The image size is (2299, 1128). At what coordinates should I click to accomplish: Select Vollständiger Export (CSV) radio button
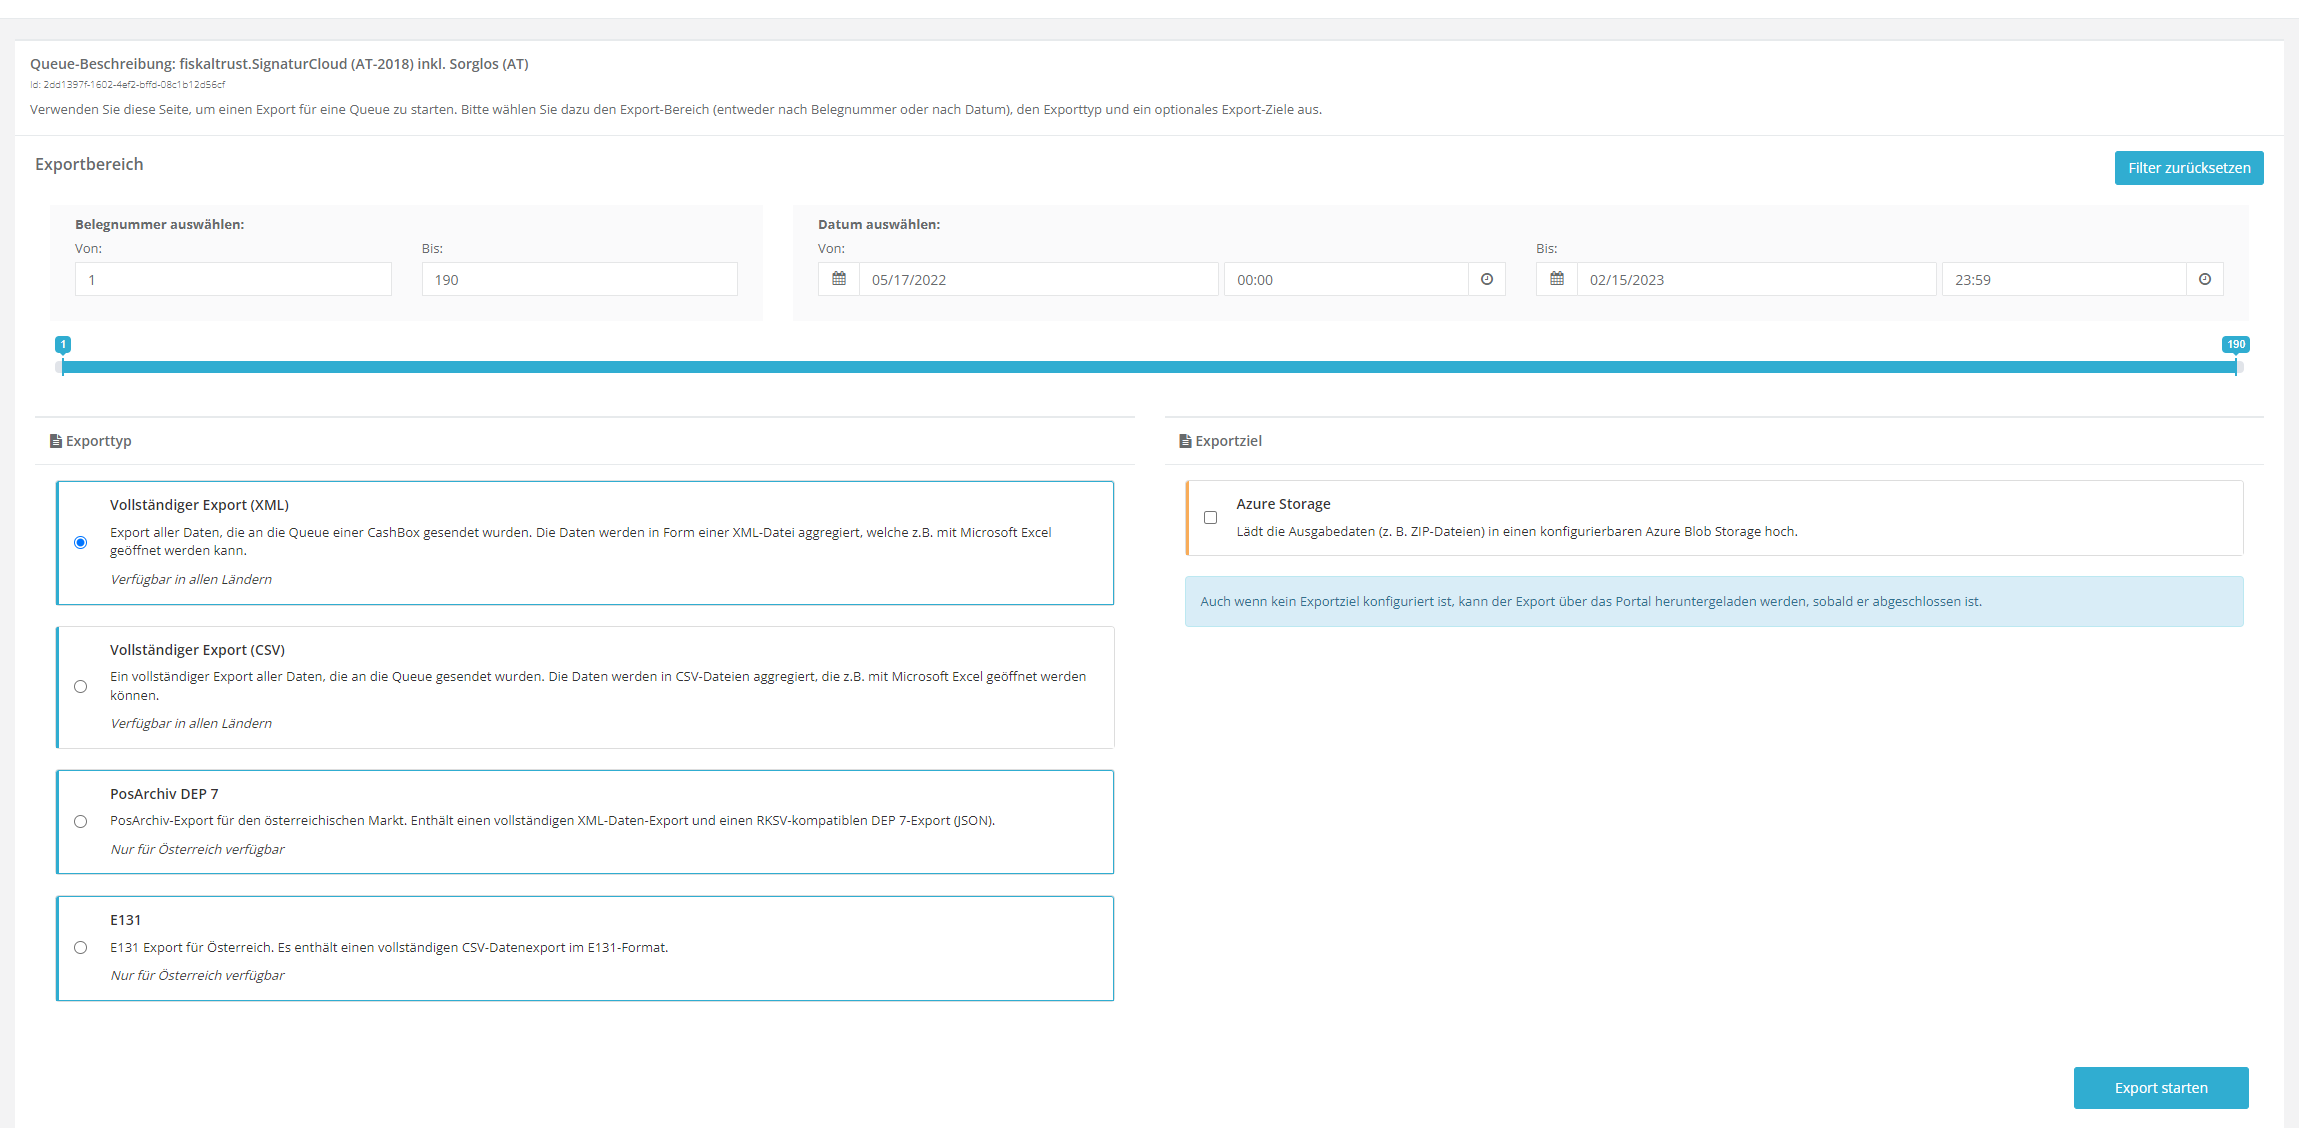click(x=81, y=686)
